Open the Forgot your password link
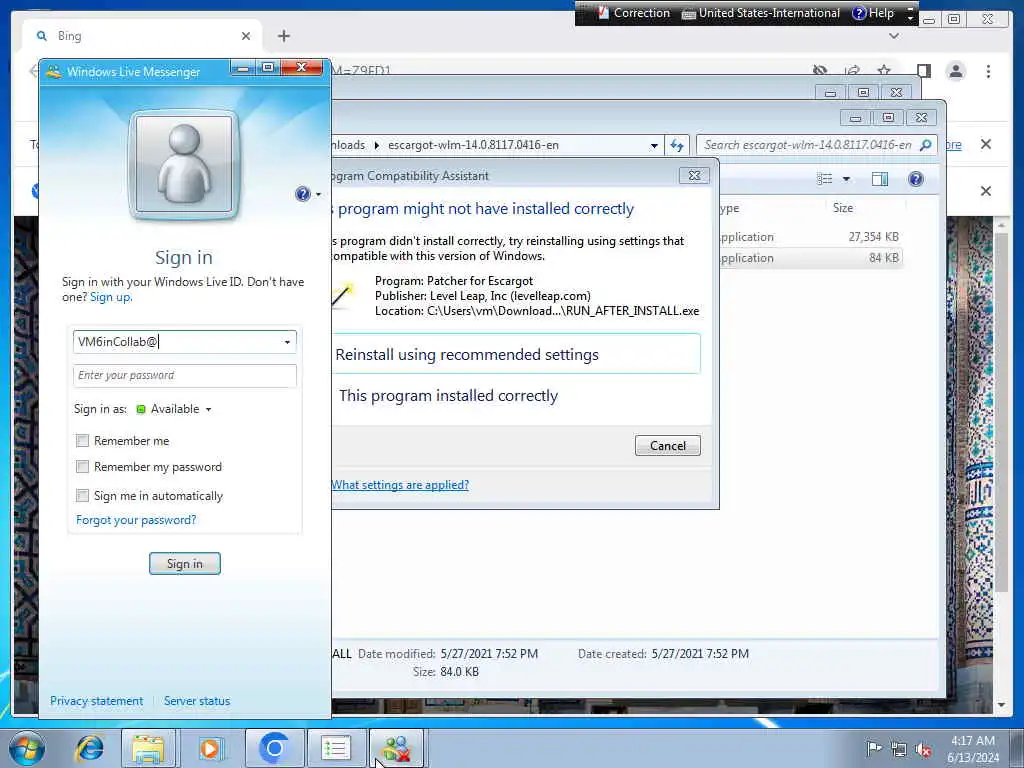Image resolution: width=1024 pixels, height=768 pixels. coord(136,520)
